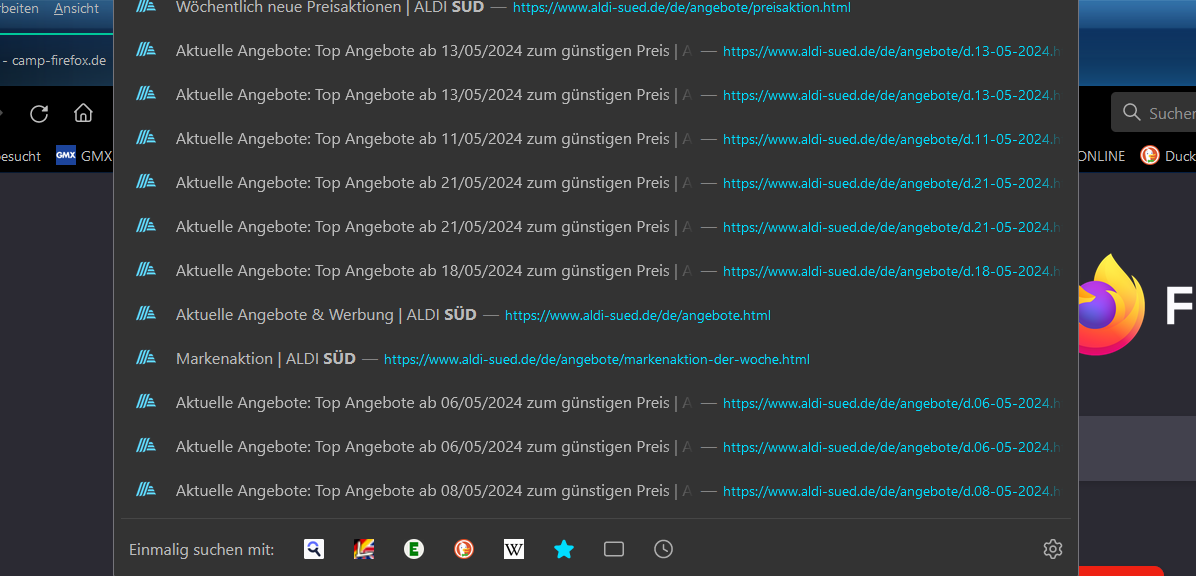Open the DuckDuckGo bookmark in toolbar
1196x576 pixels.
[x=1167, y=156]
